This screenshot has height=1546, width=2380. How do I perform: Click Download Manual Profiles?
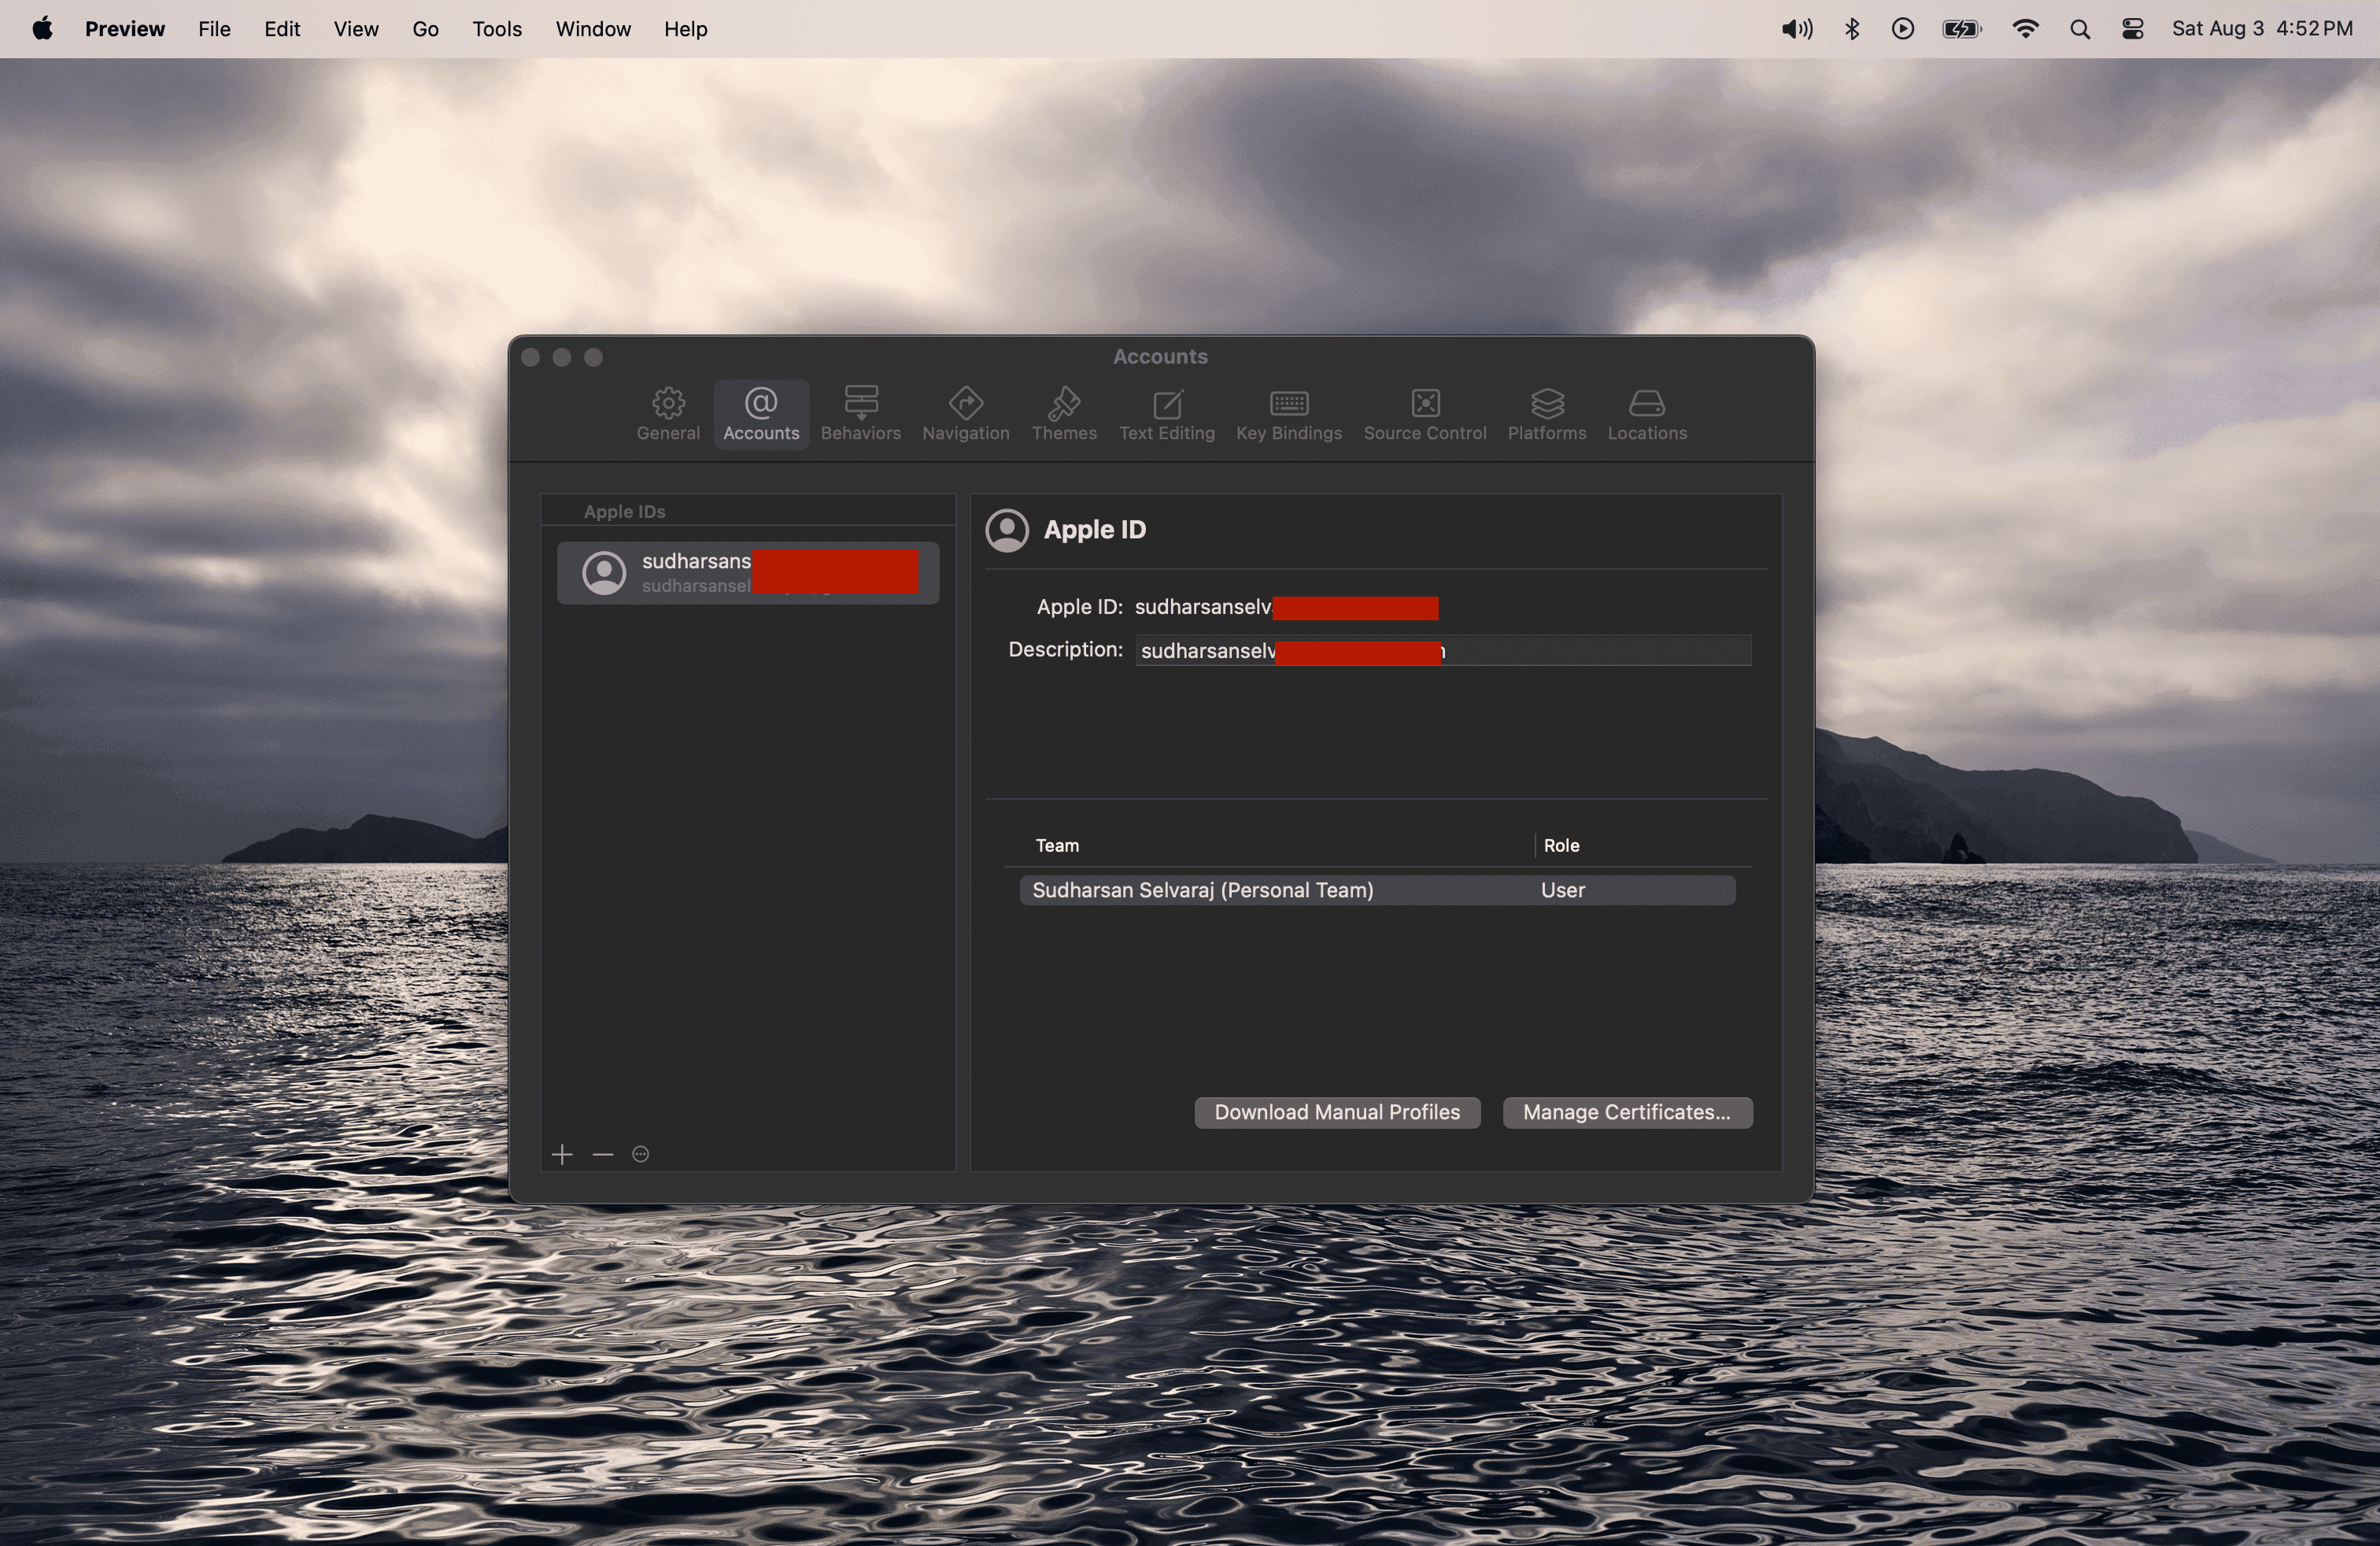[1336, 1112]
